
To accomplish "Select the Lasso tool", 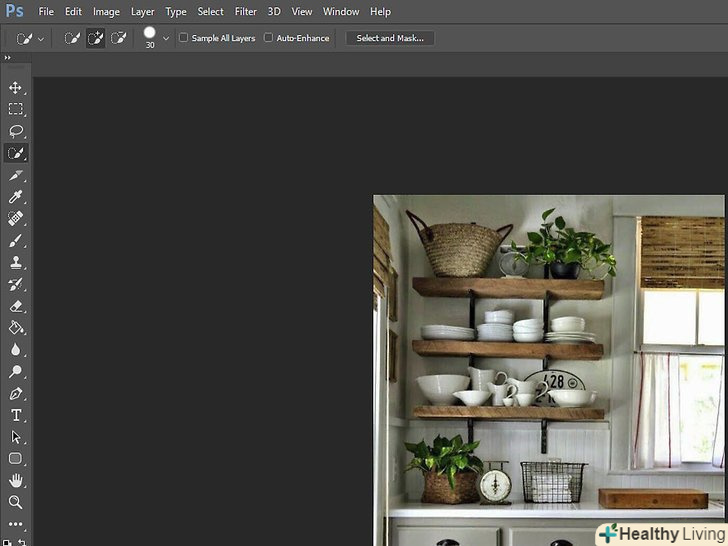I will click(x=16, y=131).
